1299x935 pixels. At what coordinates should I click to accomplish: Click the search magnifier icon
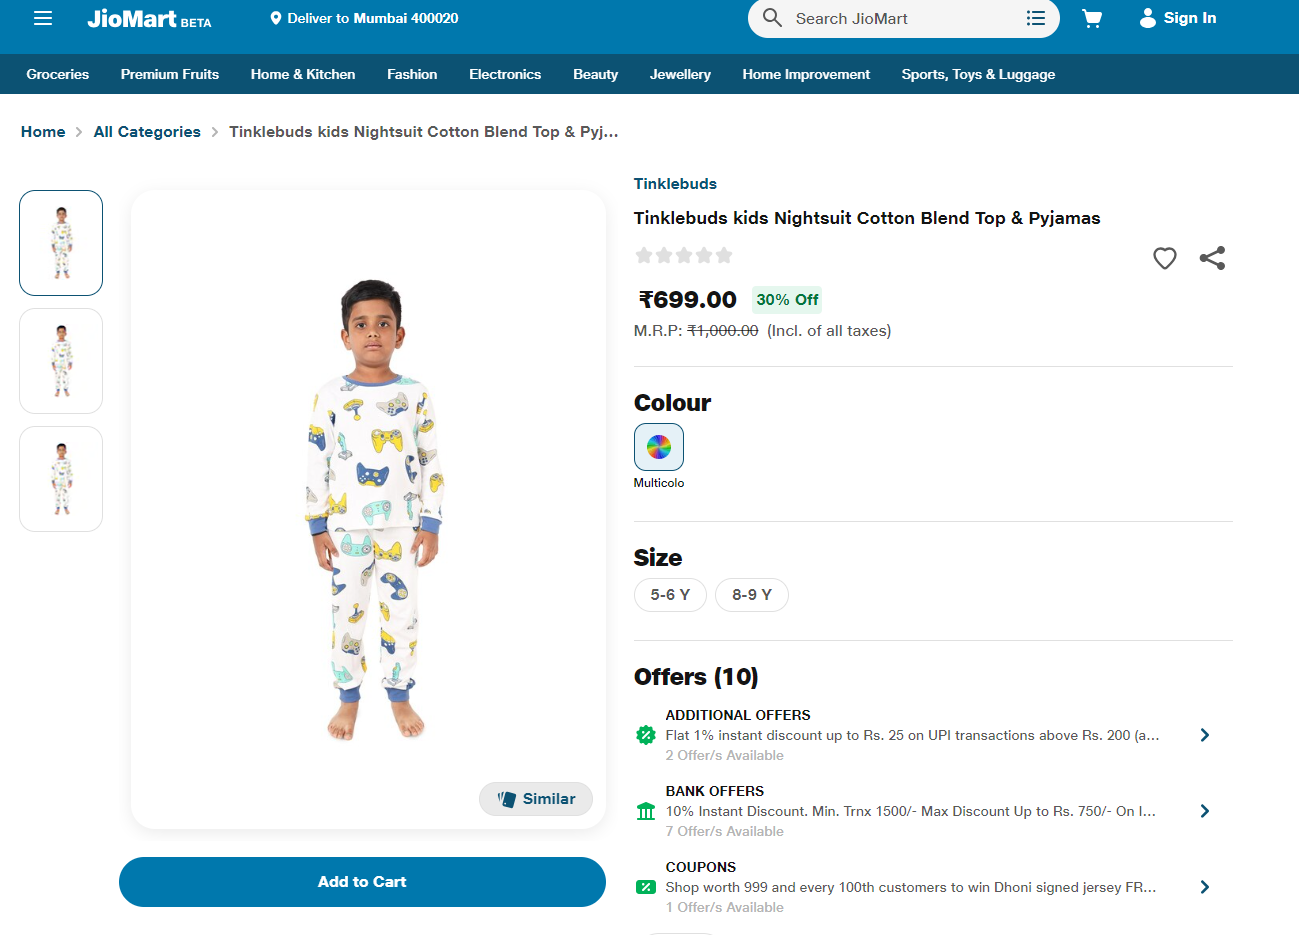(772, 18)
